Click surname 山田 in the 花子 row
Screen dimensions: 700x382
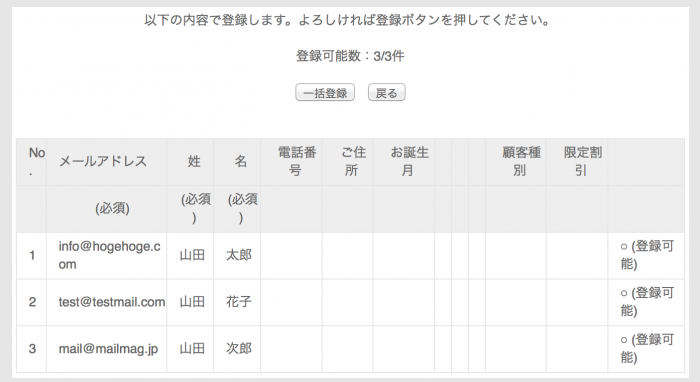192,302
